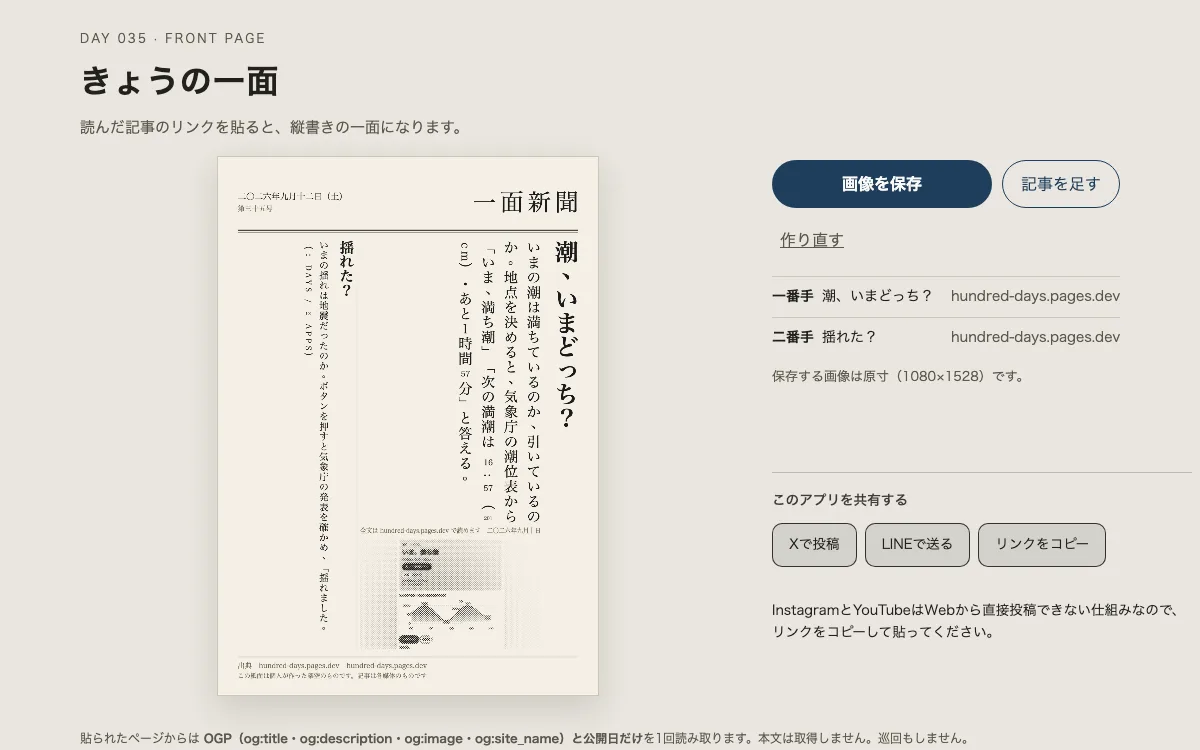
Task: Click the このアプリを共有する heading
Action: click(840, 500)
